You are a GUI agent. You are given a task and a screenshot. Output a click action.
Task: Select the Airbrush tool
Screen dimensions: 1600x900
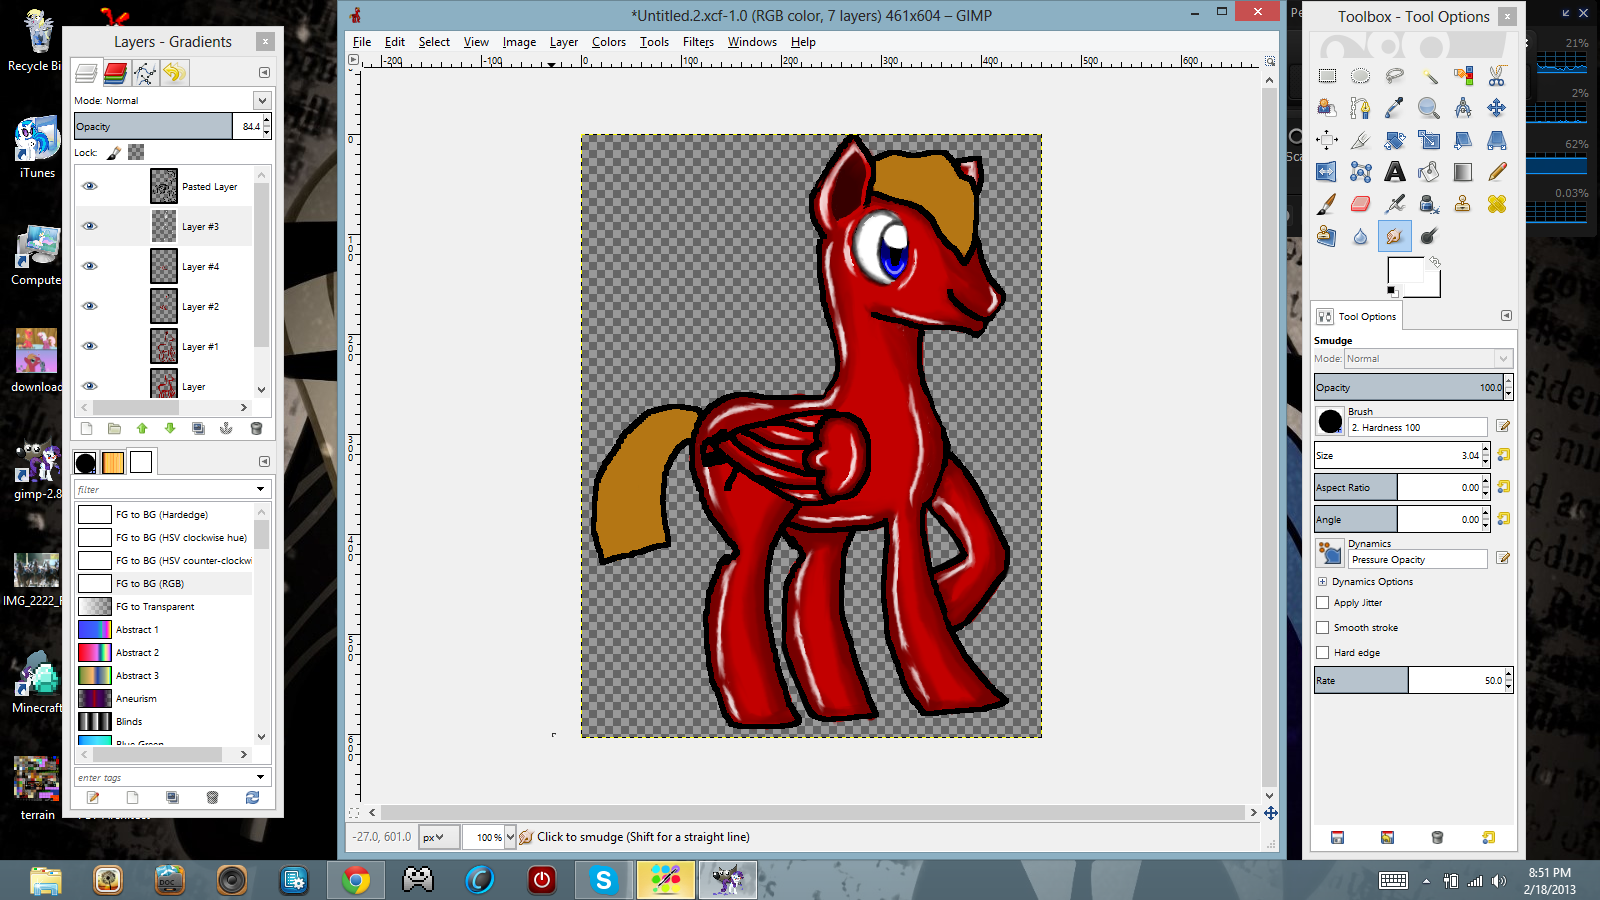tap(1395, 204)
